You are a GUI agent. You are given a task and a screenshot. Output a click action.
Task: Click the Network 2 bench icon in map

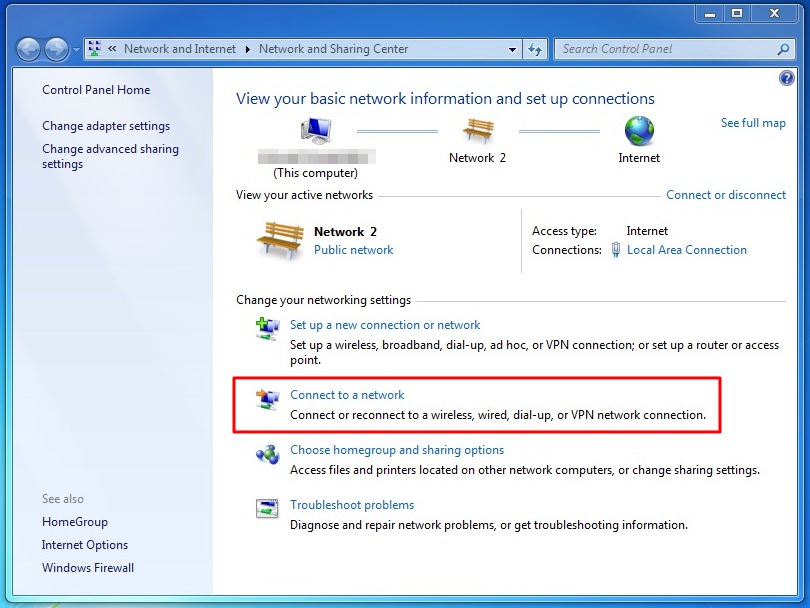click(x=477, y=131)
